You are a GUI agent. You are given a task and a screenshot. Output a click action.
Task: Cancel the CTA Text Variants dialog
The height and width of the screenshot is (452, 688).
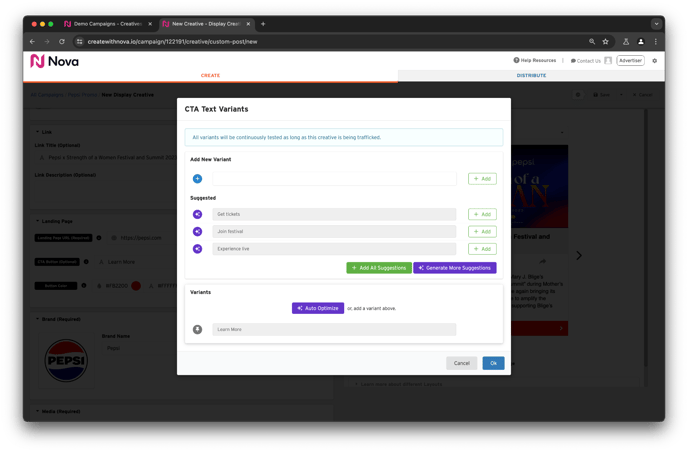coord(461,363)
